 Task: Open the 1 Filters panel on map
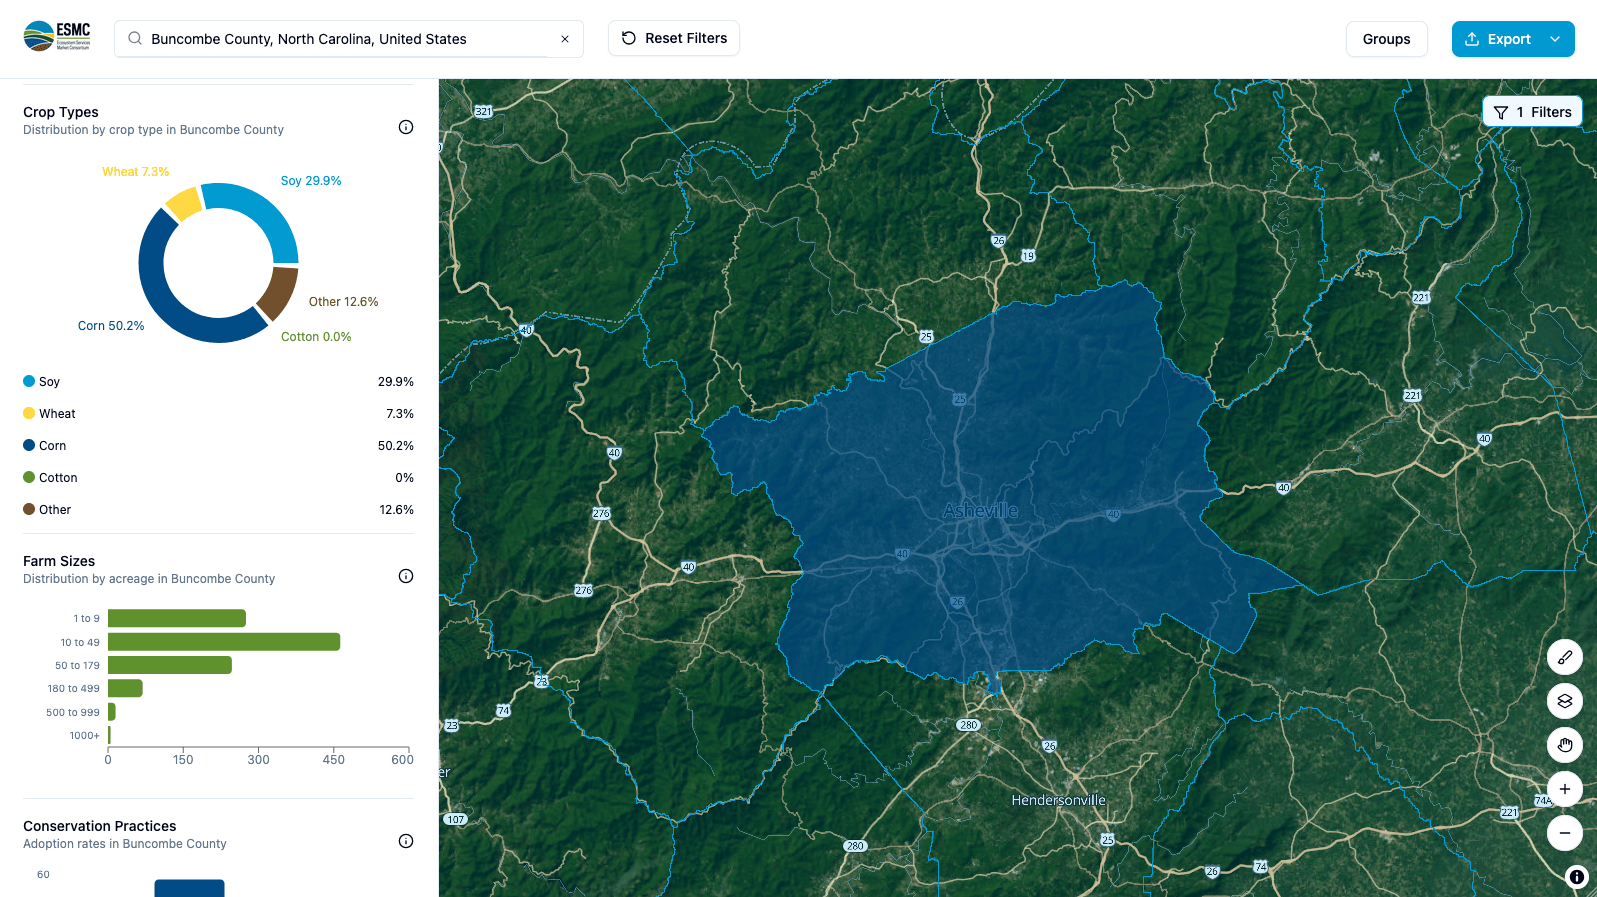[x=1532, y=112]
